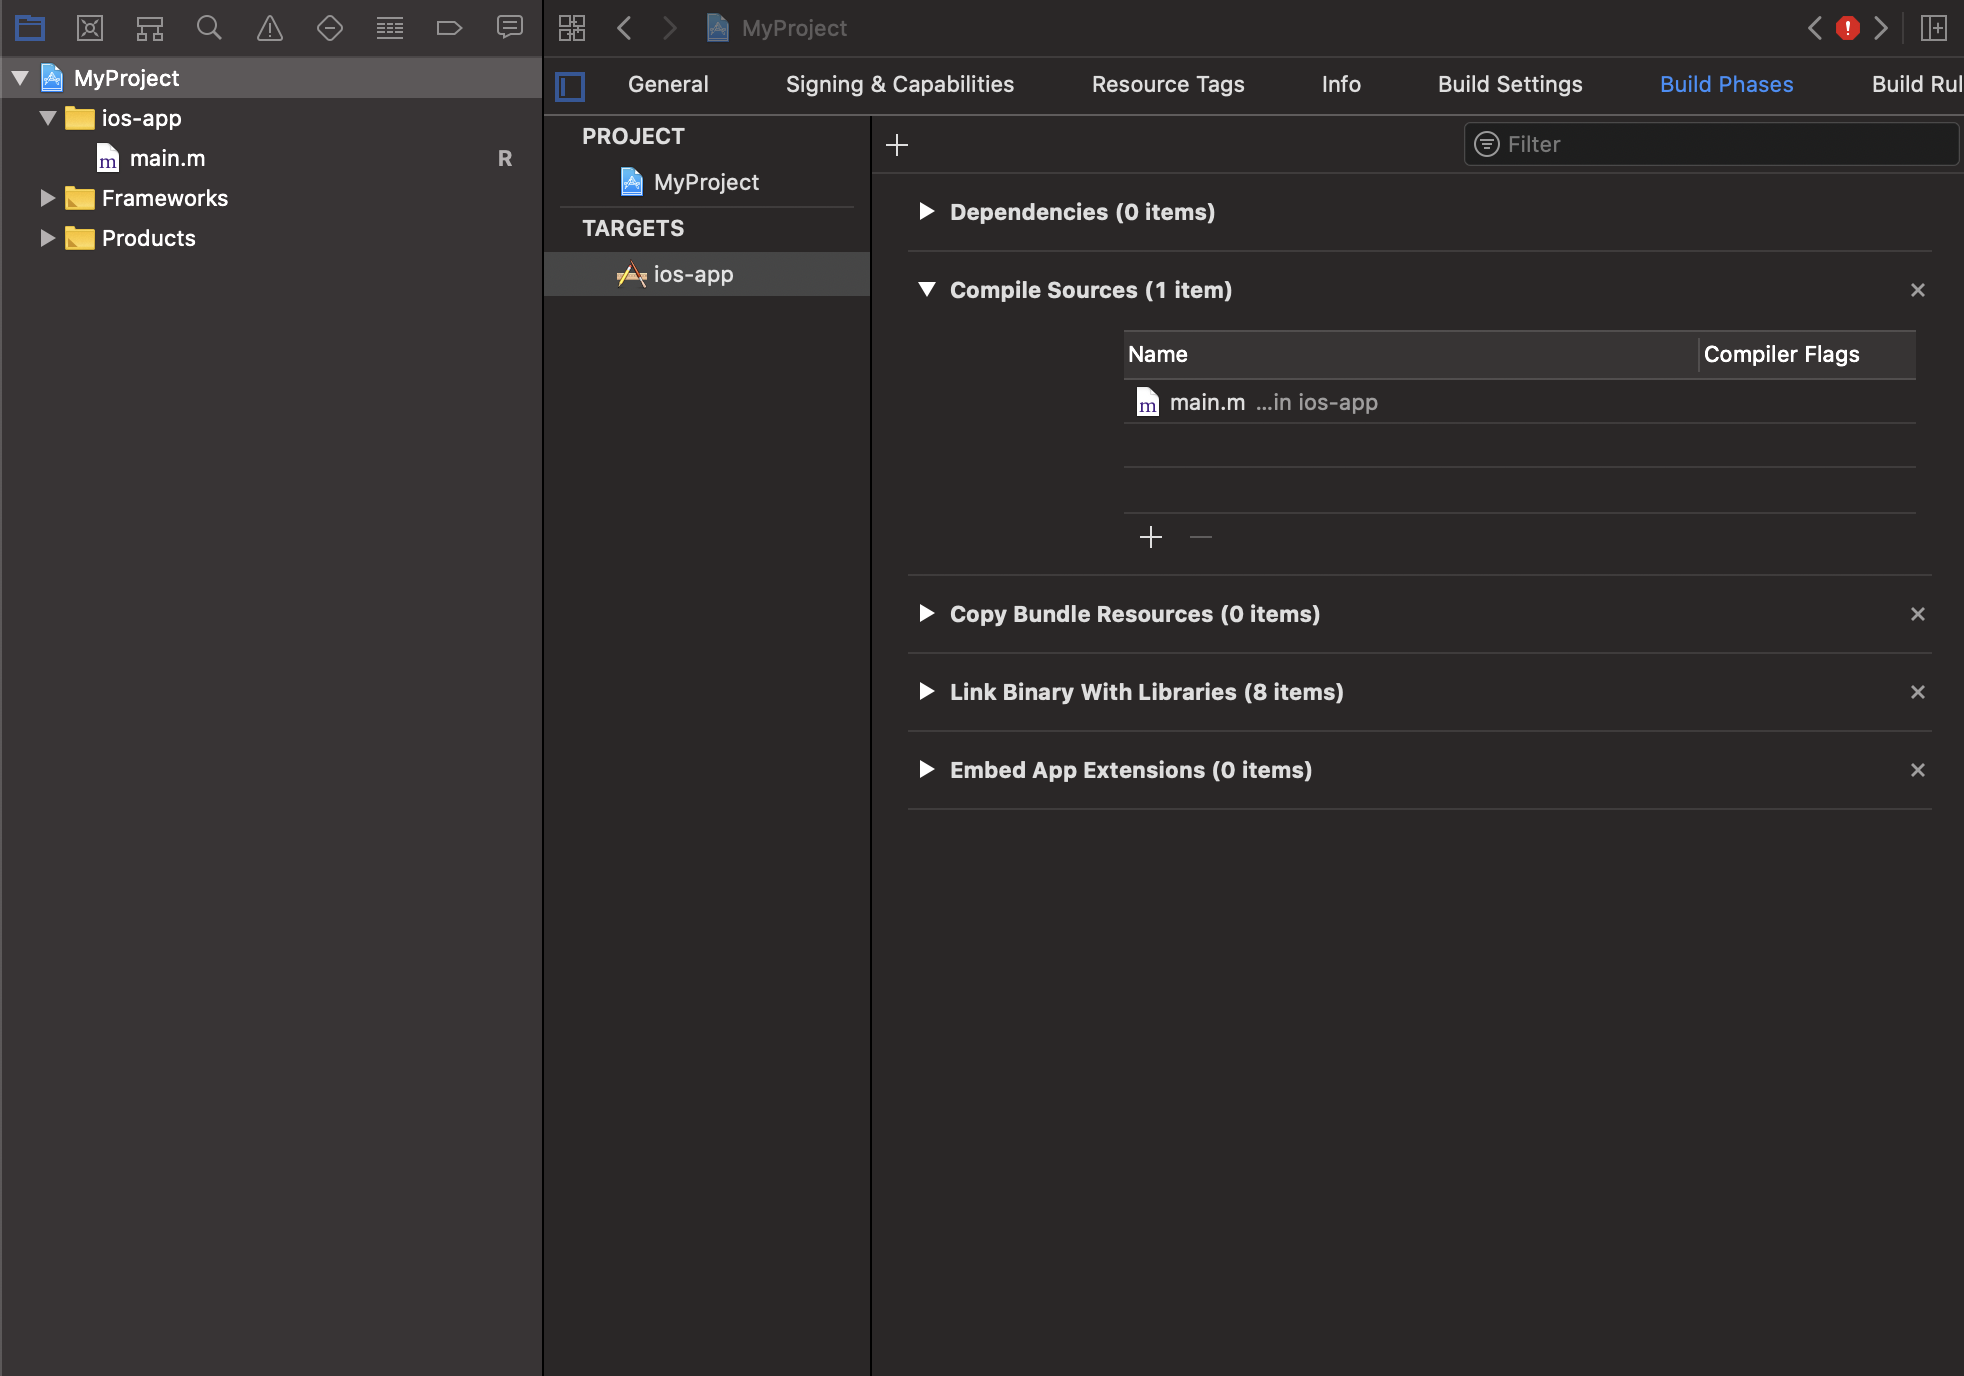Go back with the left chevron beside MyProject

[x=625, y=28]
